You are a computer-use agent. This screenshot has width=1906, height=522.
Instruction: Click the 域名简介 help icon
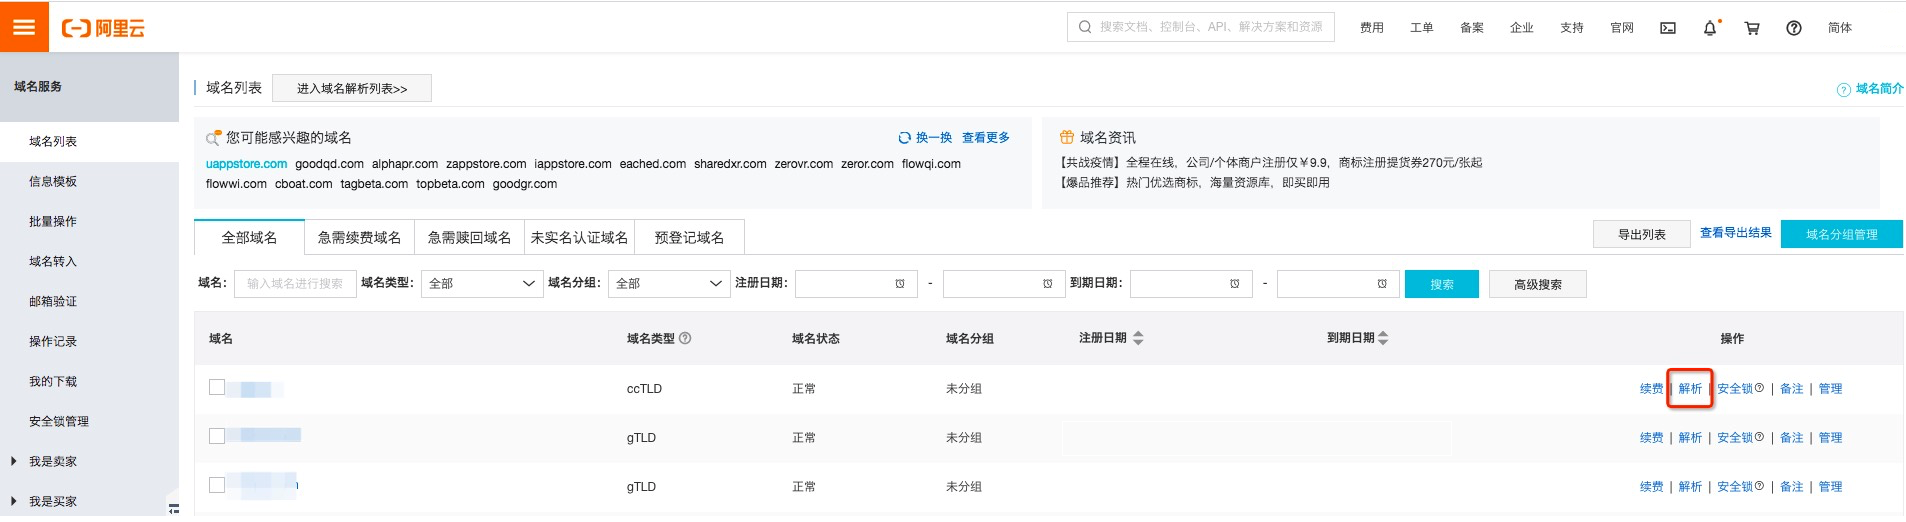pos(1844,90)
